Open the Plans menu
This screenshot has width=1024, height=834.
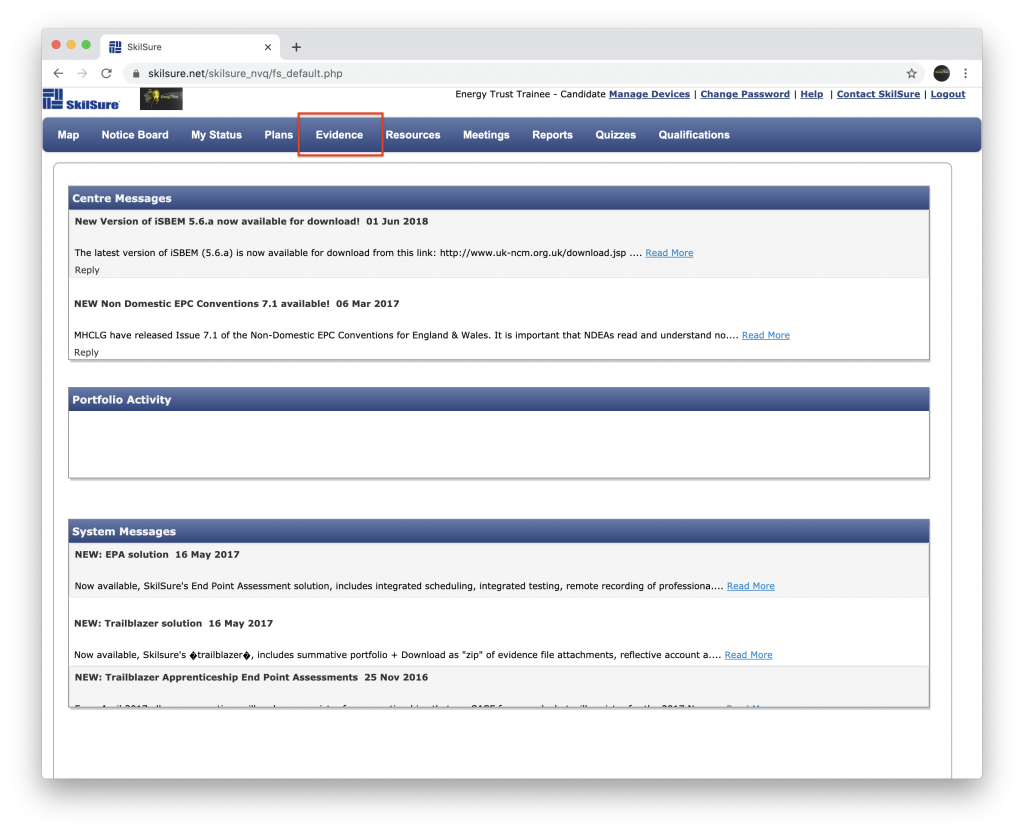(x=279, y=135)
